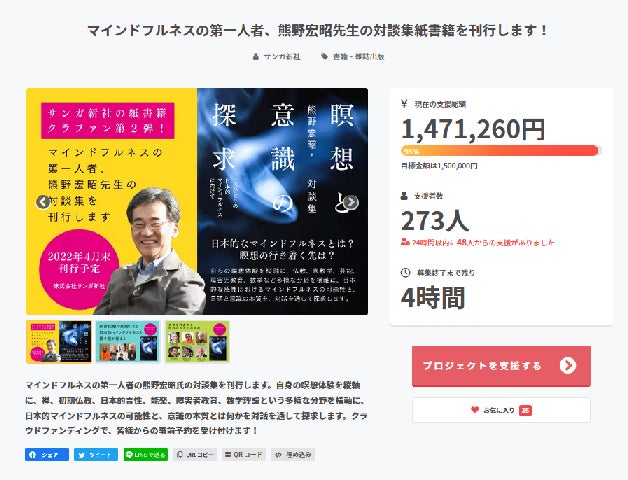Select the first yellow thumbnail image
The image size is (628, 480).
pos(59,342)
